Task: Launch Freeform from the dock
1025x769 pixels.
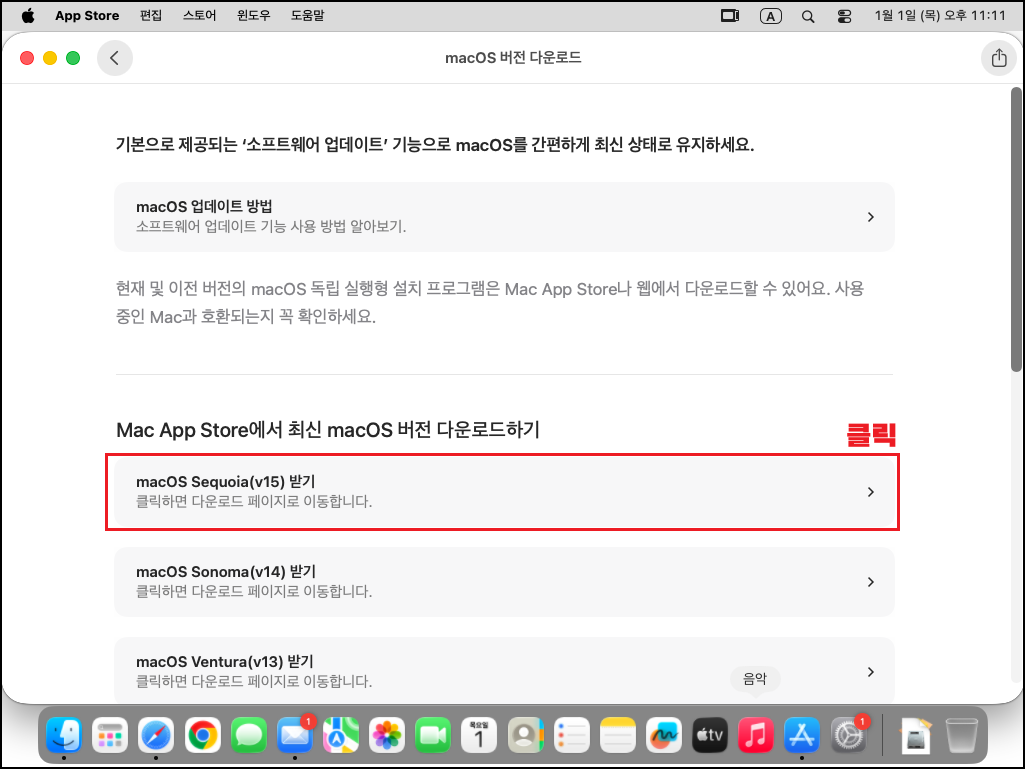Action: 664,735
